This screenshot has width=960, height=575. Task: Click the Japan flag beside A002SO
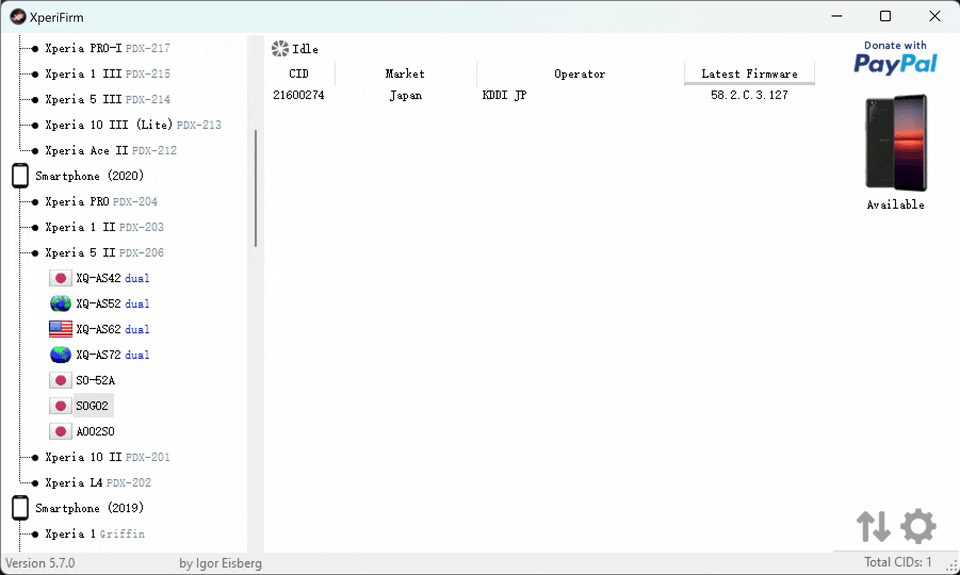[61, 432]
